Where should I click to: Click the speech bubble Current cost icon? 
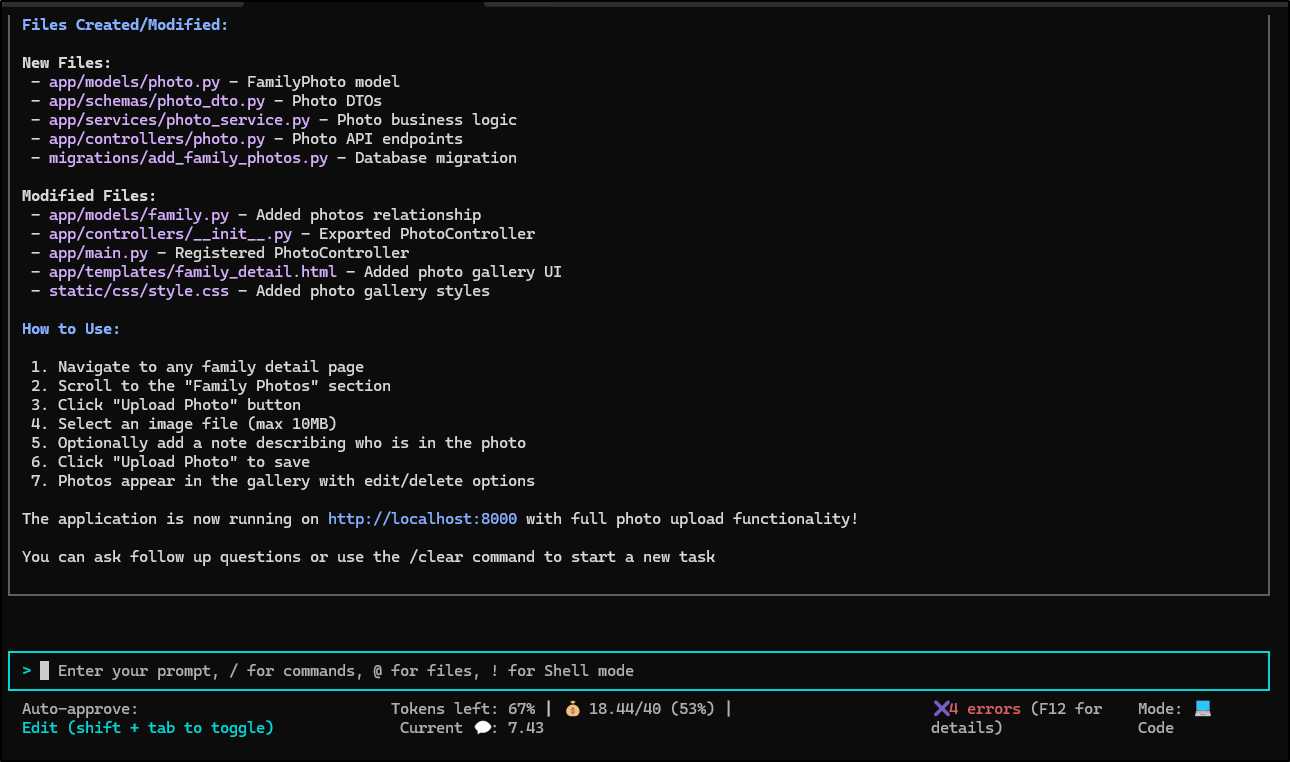483,728
